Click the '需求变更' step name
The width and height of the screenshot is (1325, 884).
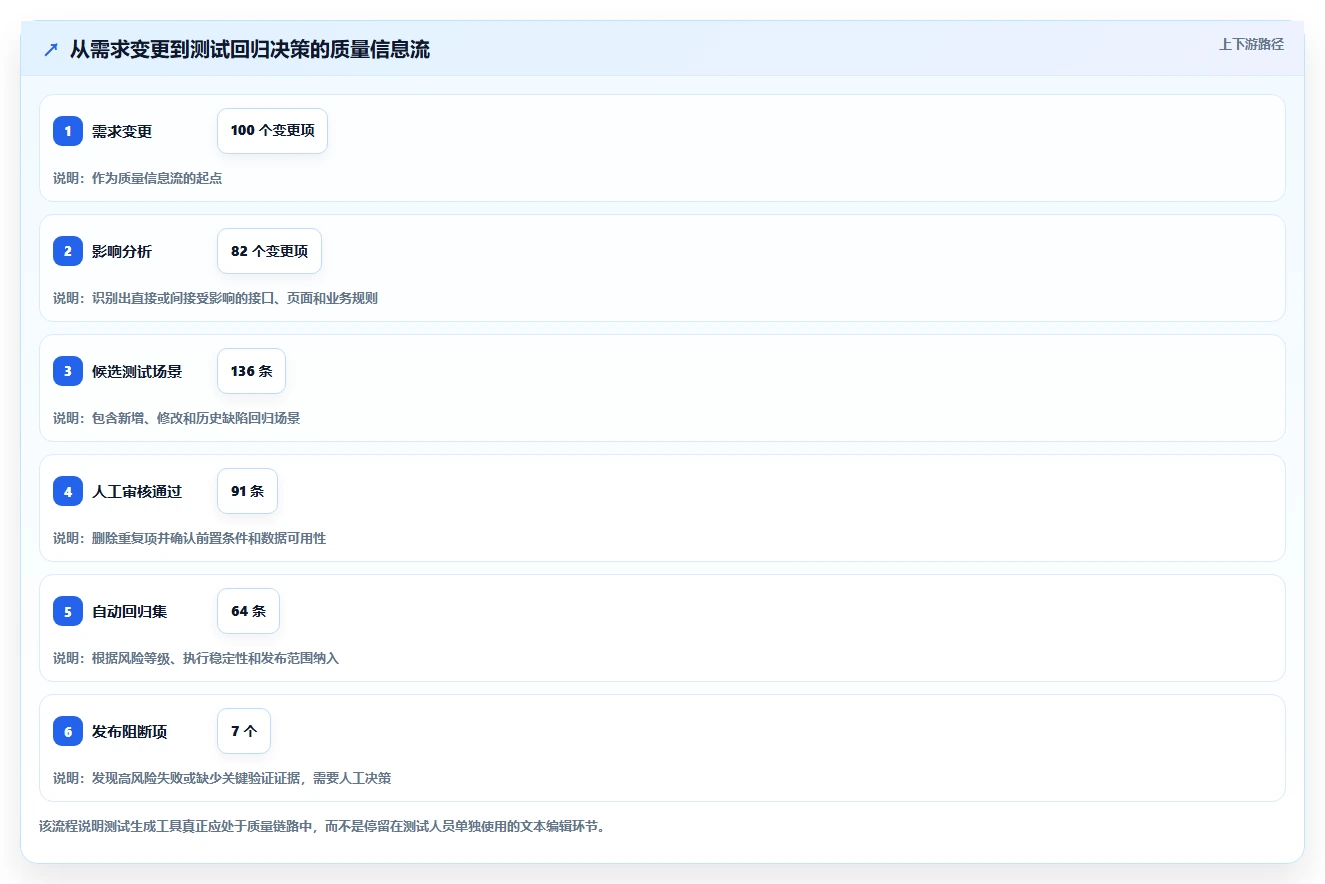coord(122,131)
